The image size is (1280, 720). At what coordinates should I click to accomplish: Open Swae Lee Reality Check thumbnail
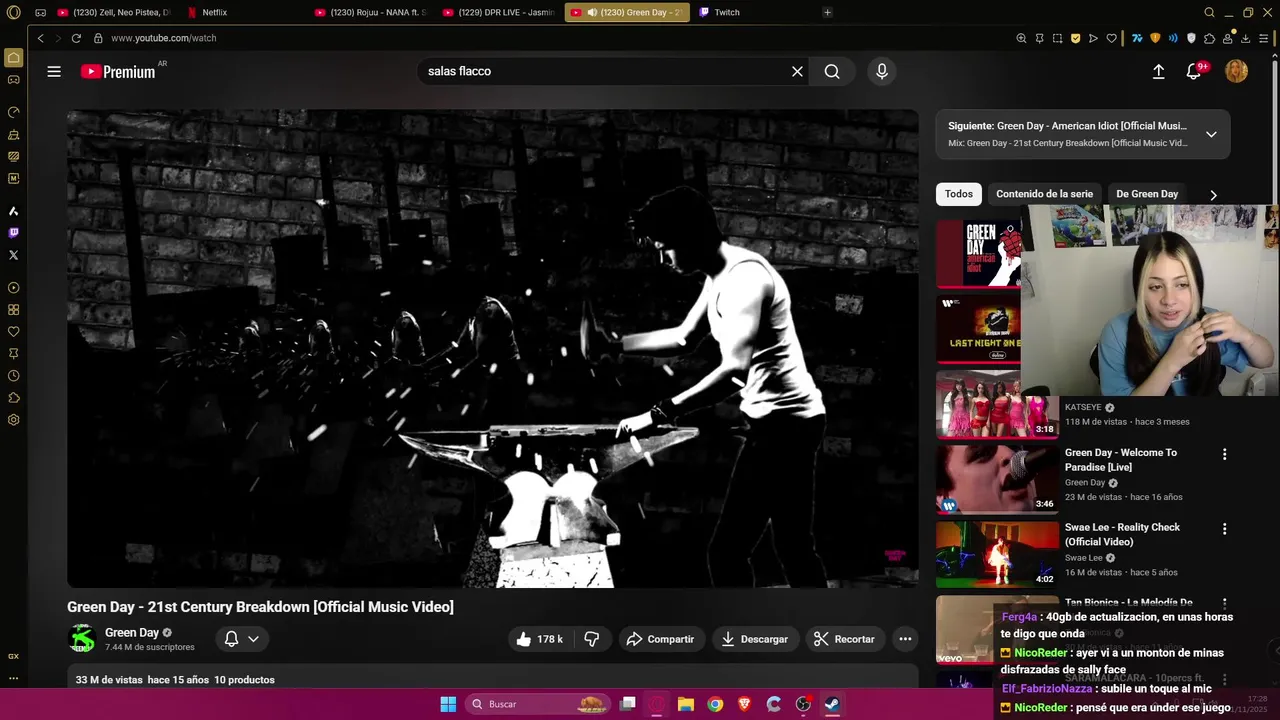tap(997, 554)
